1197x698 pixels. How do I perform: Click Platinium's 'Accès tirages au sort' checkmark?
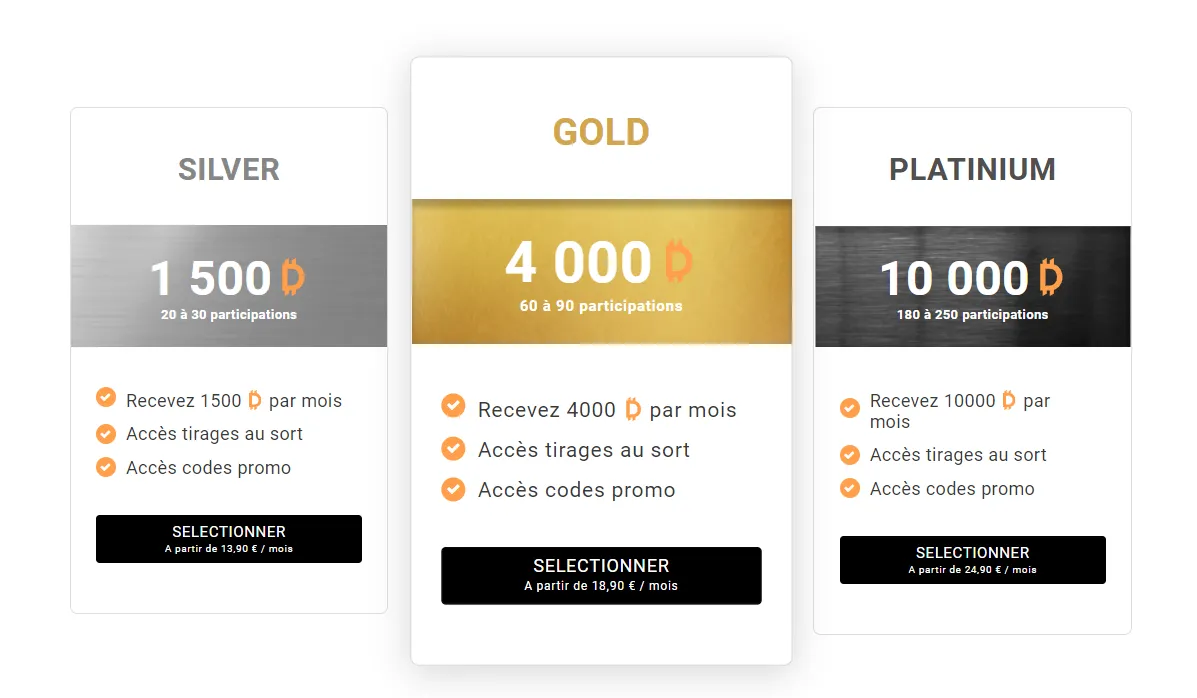click(850, 455)
